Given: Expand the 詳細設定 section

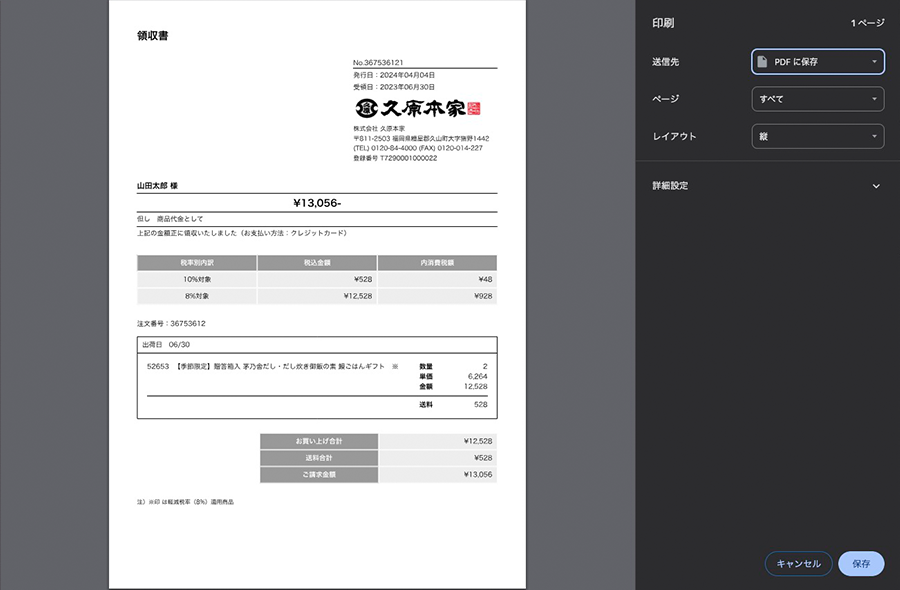Looking at the screenshot, I should pyautogui.click(x=876, y=186).
